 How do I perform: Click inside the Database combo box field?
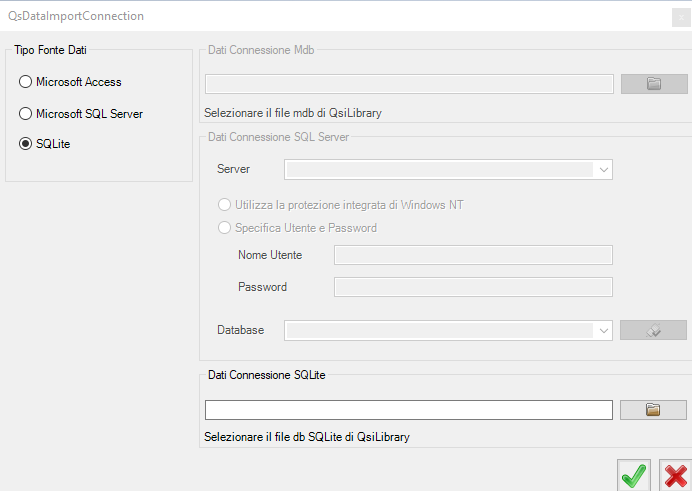pos(440,330)
